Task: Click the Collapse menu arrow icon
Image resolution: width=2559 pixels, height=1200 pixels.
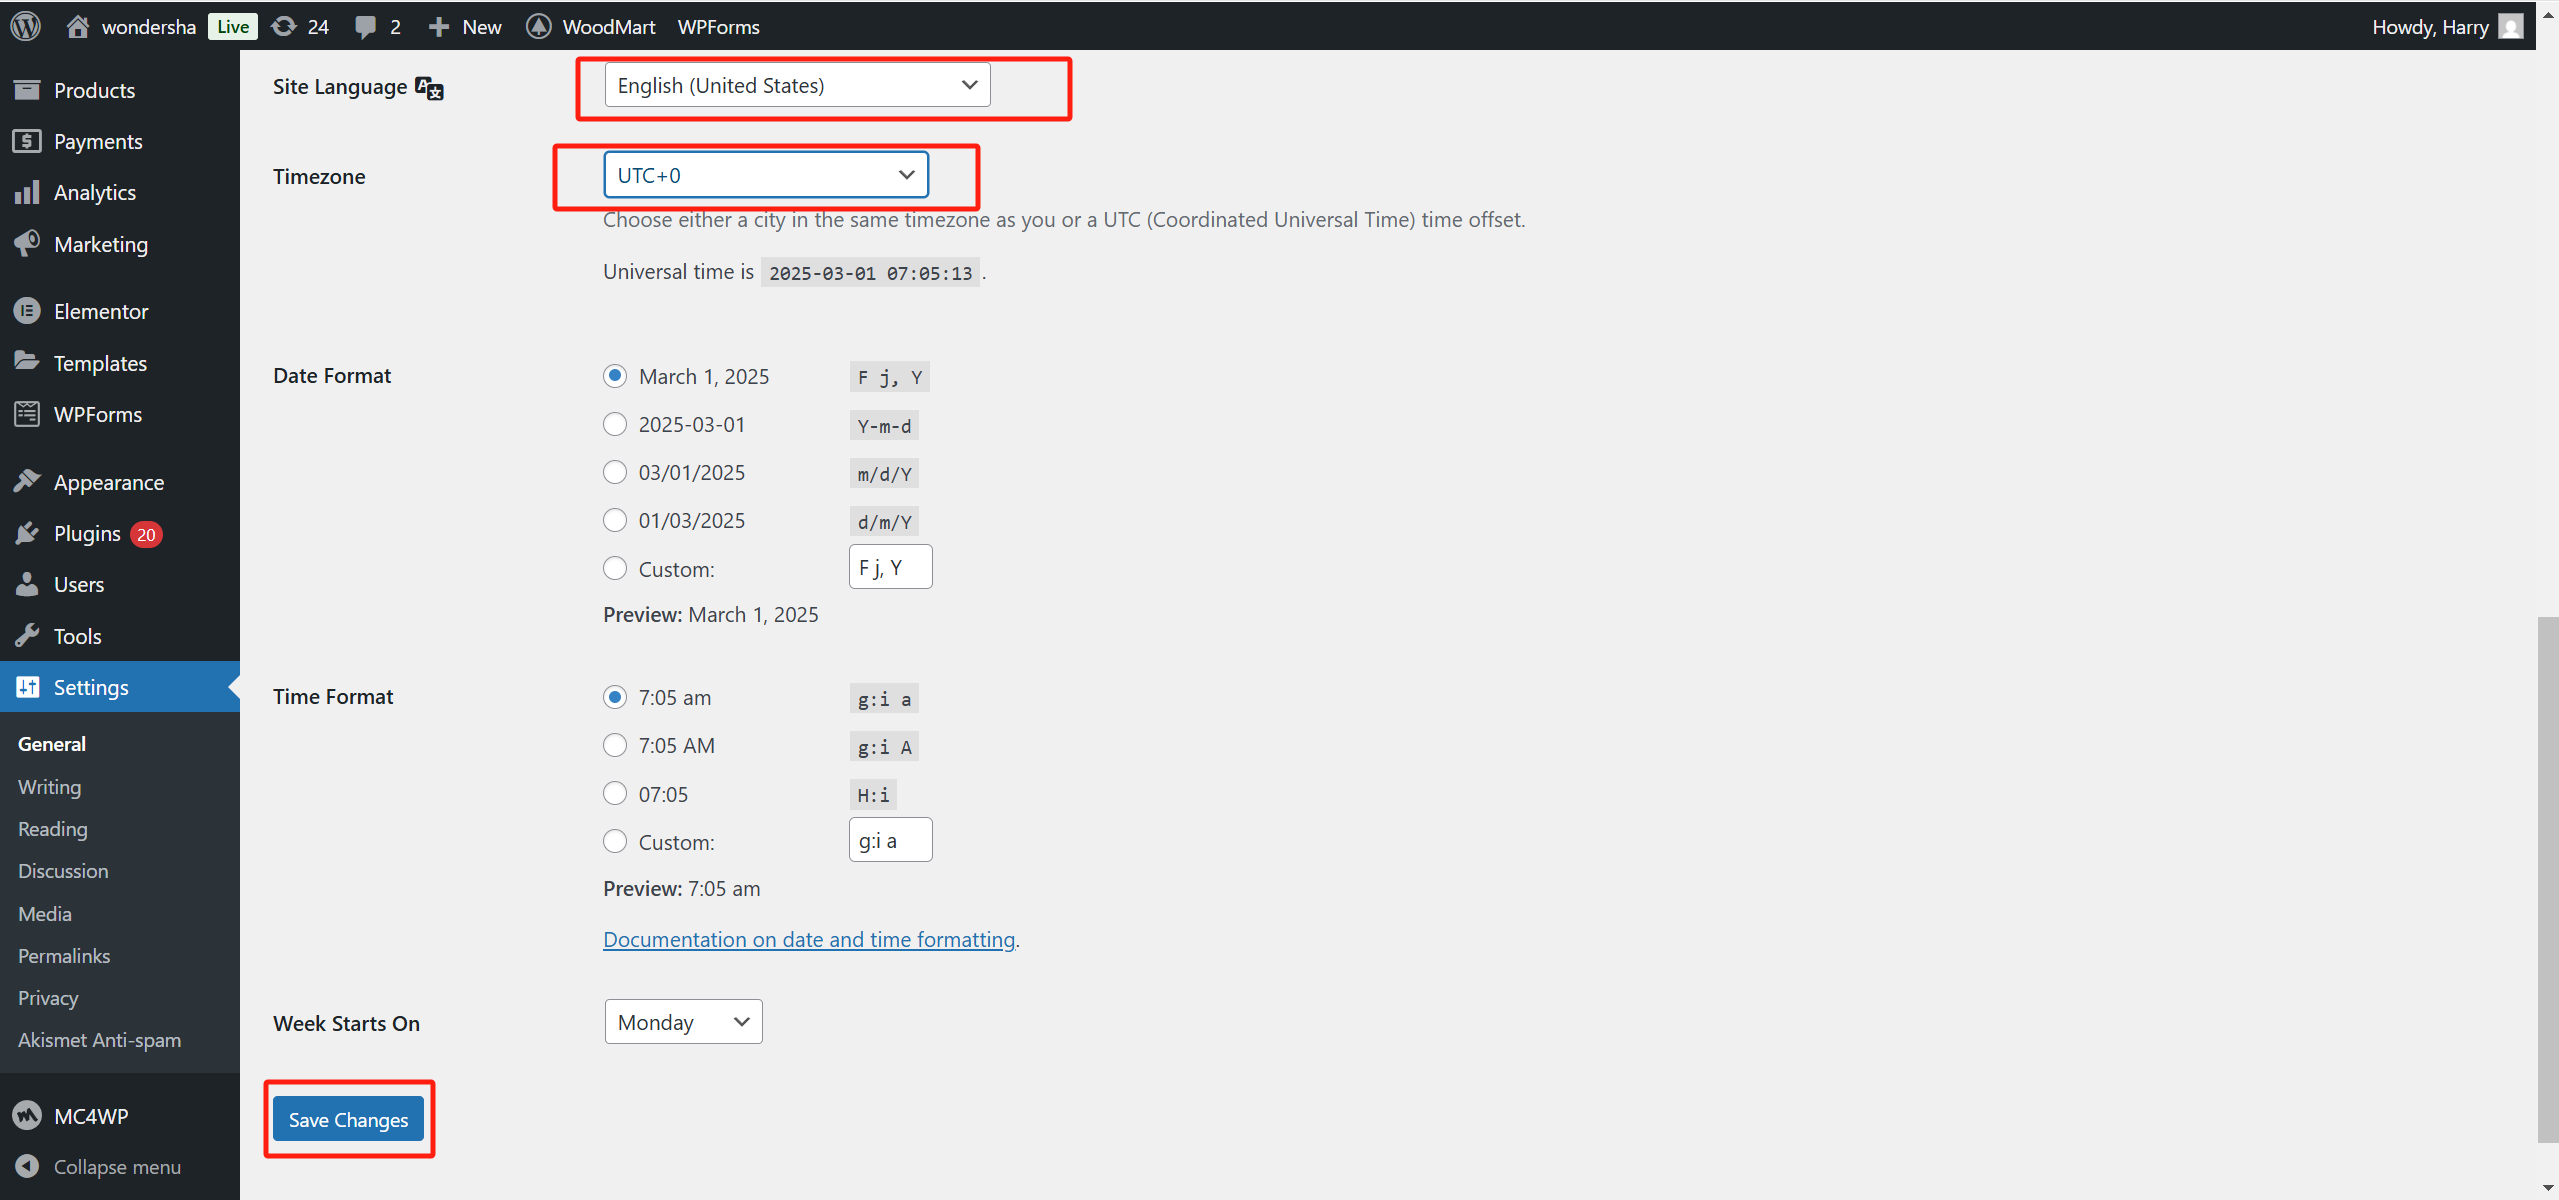Action: pyautogui.click(x=28, y=1166)
